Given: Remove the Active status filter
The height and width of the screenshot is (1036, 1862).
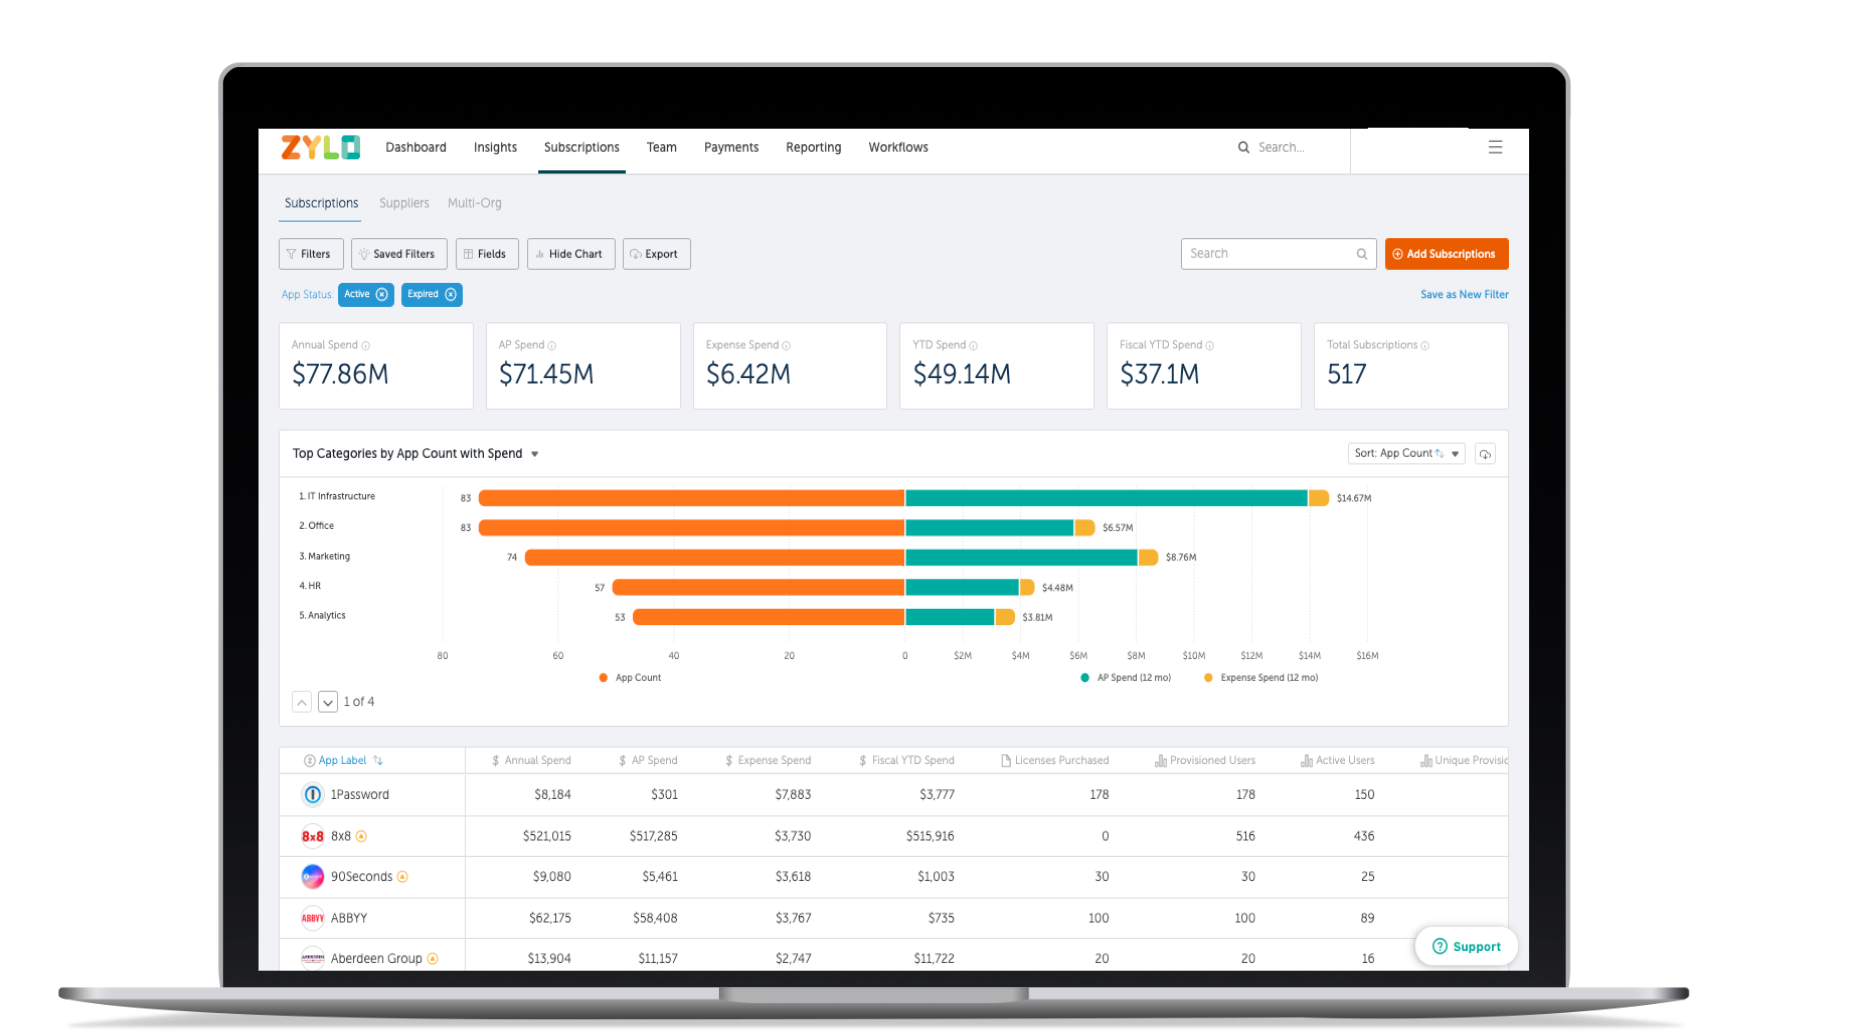Looking at the screenshot, I should (x=382, y=294).
